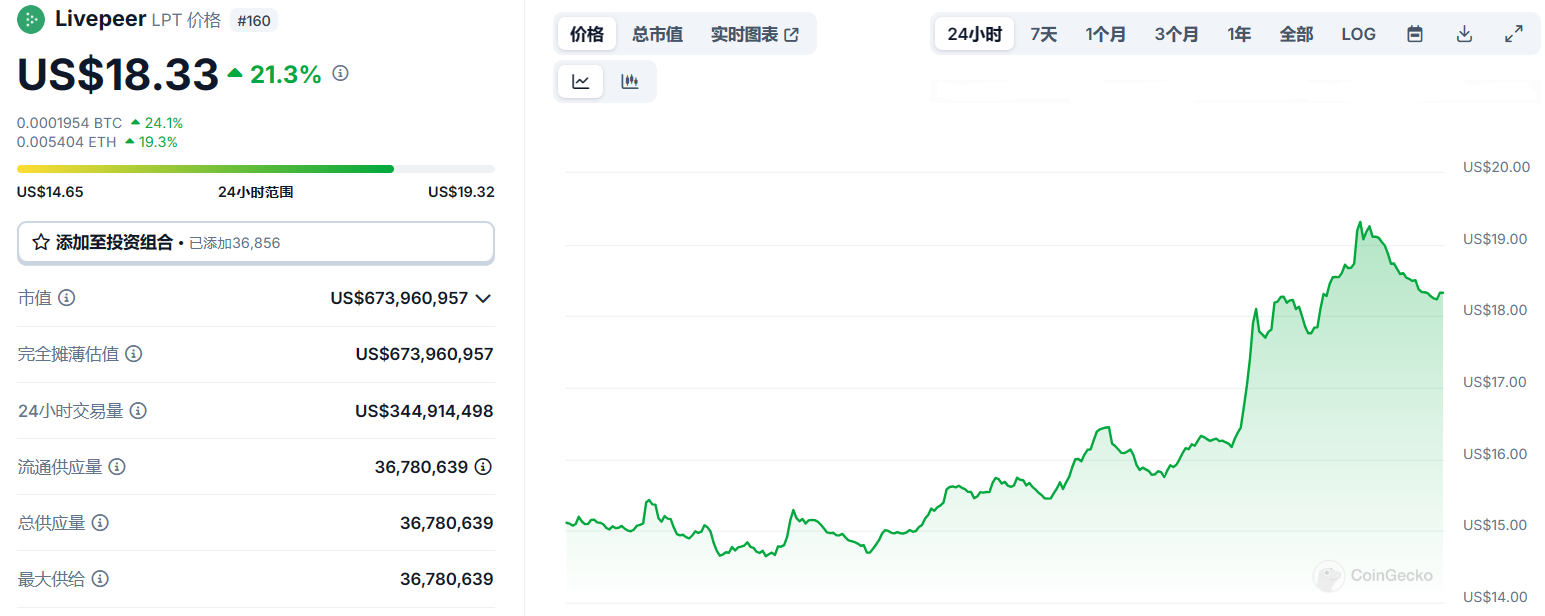Select the 7天 time range
This screenshot has width=1545, height=616.
pos(1043,34)
